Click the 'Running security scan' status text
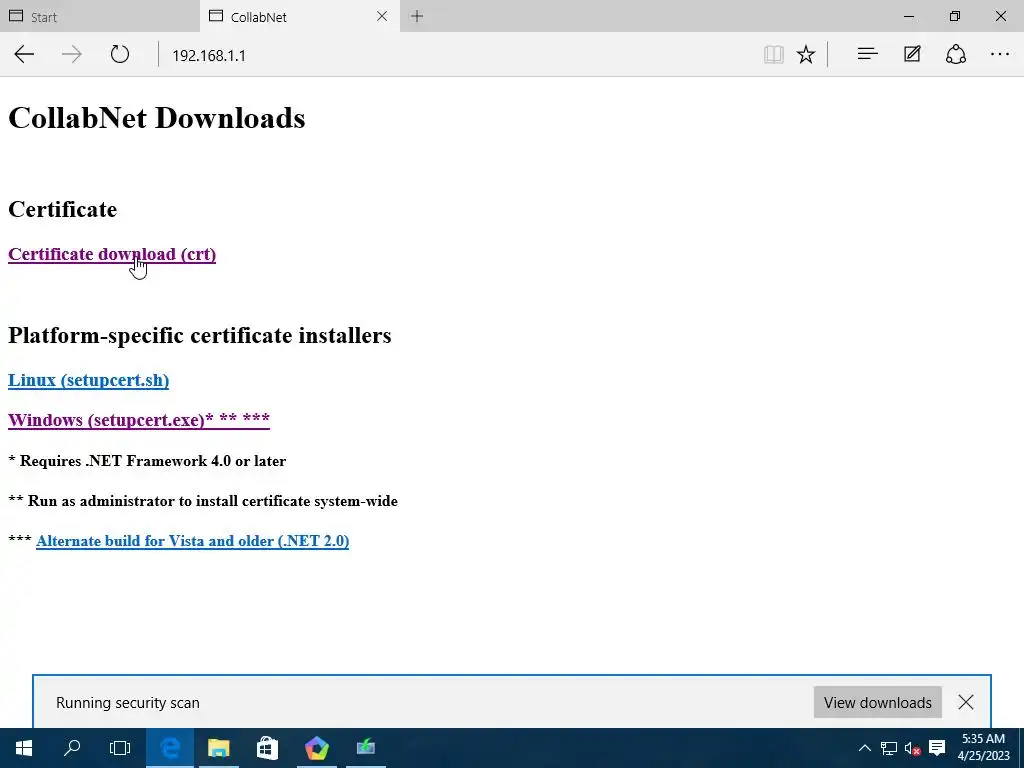 (127, 703)
